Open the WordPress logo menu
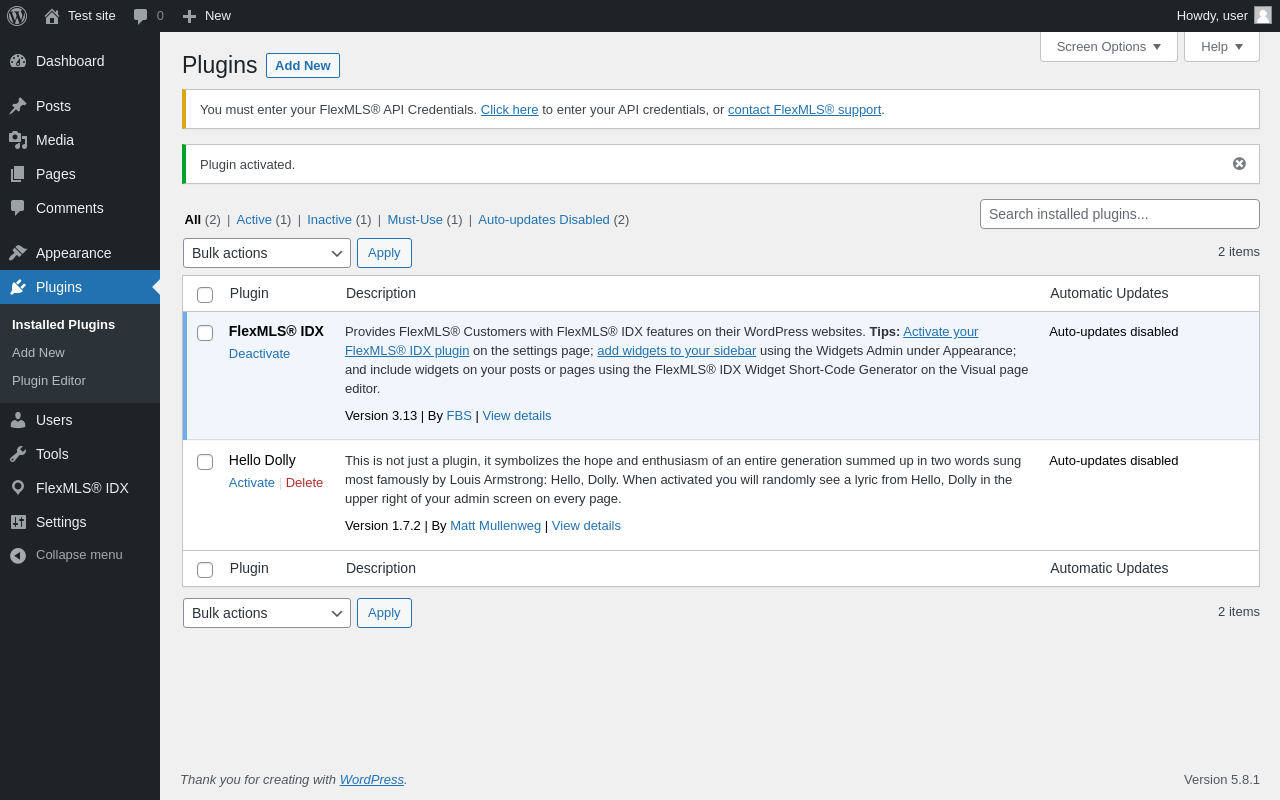The image size is (1280, 800). point(17,16)
